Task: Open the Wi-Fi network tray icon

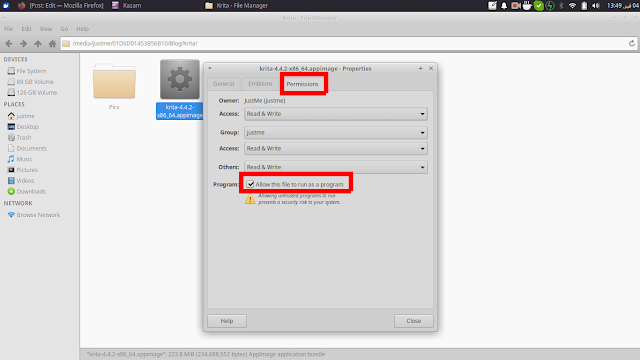Action: click(x=572, y=5)
